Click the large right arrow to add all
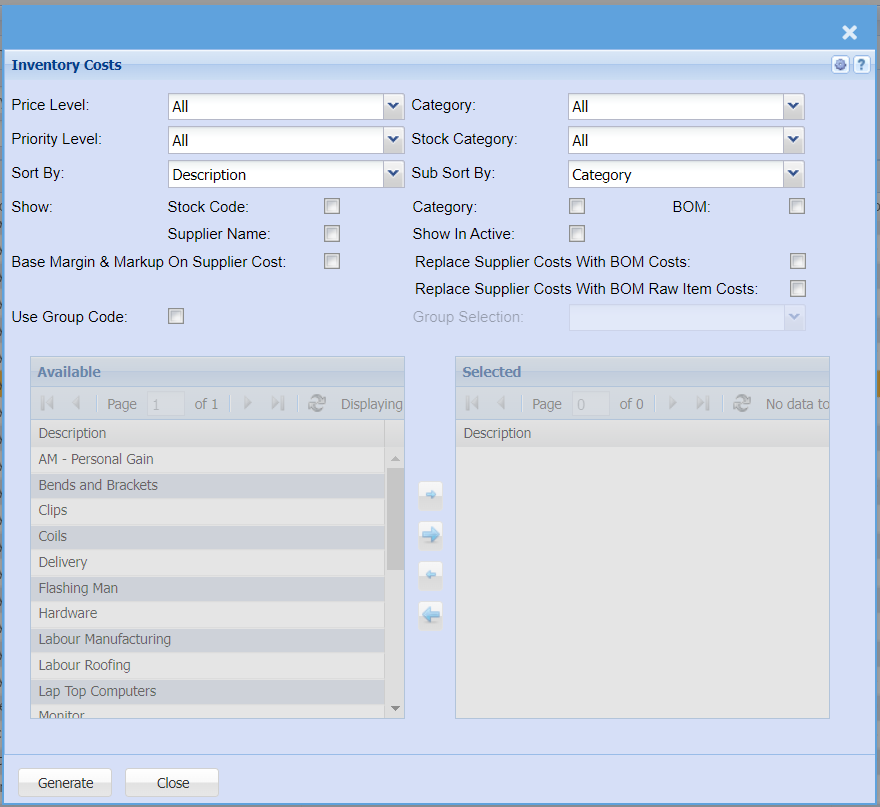The width and height of the screenshot is (880, 807). click(x=430, y=535)
